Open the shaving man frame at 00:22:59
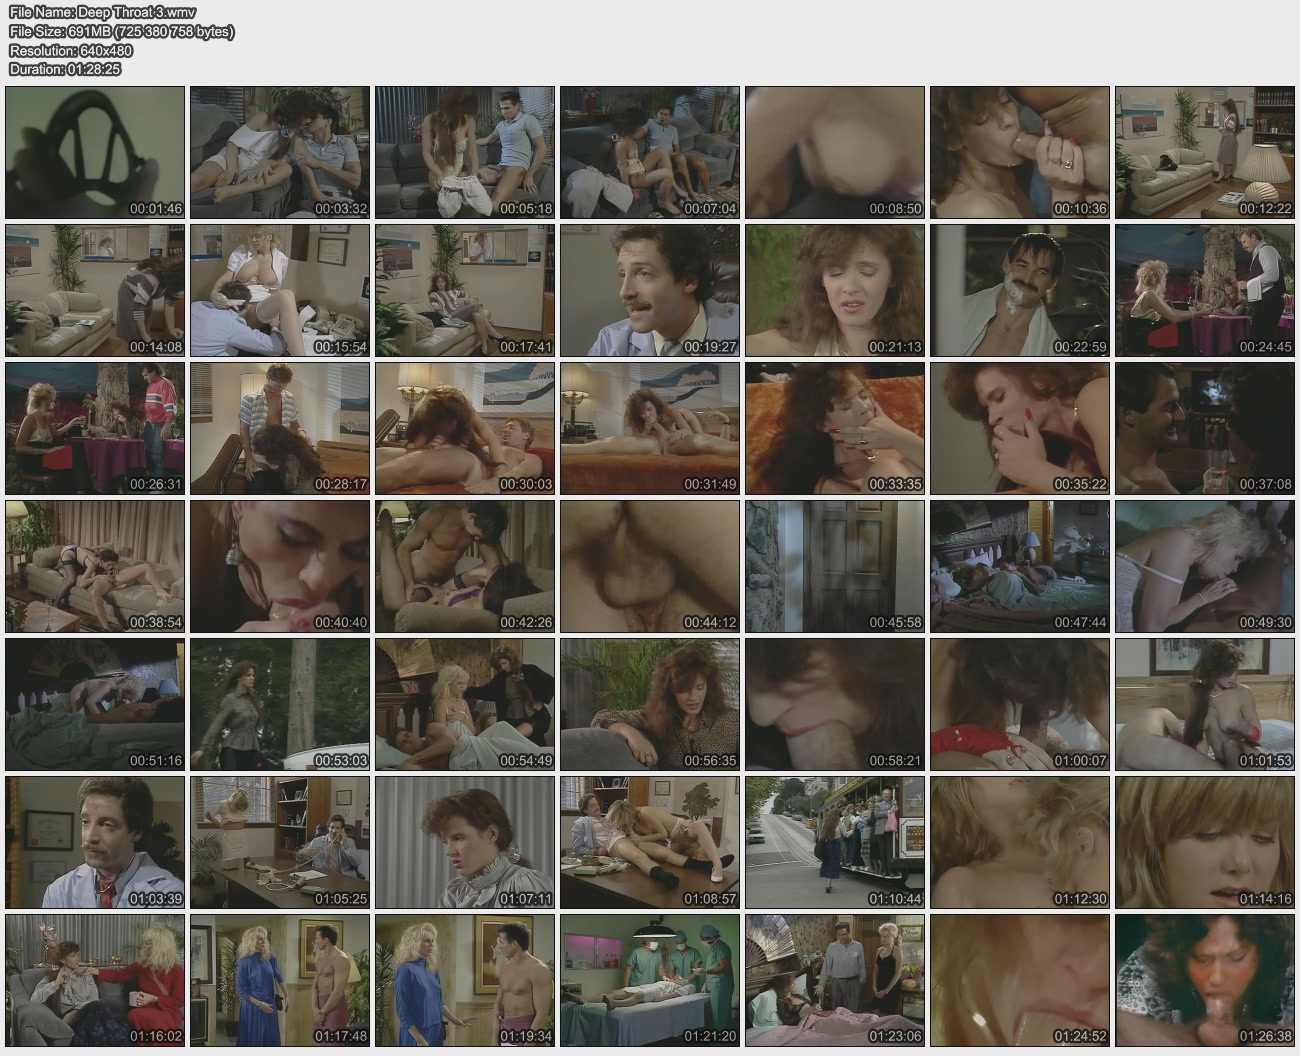This screenshot has width=1300, height=1056. tap(1020, 290)
